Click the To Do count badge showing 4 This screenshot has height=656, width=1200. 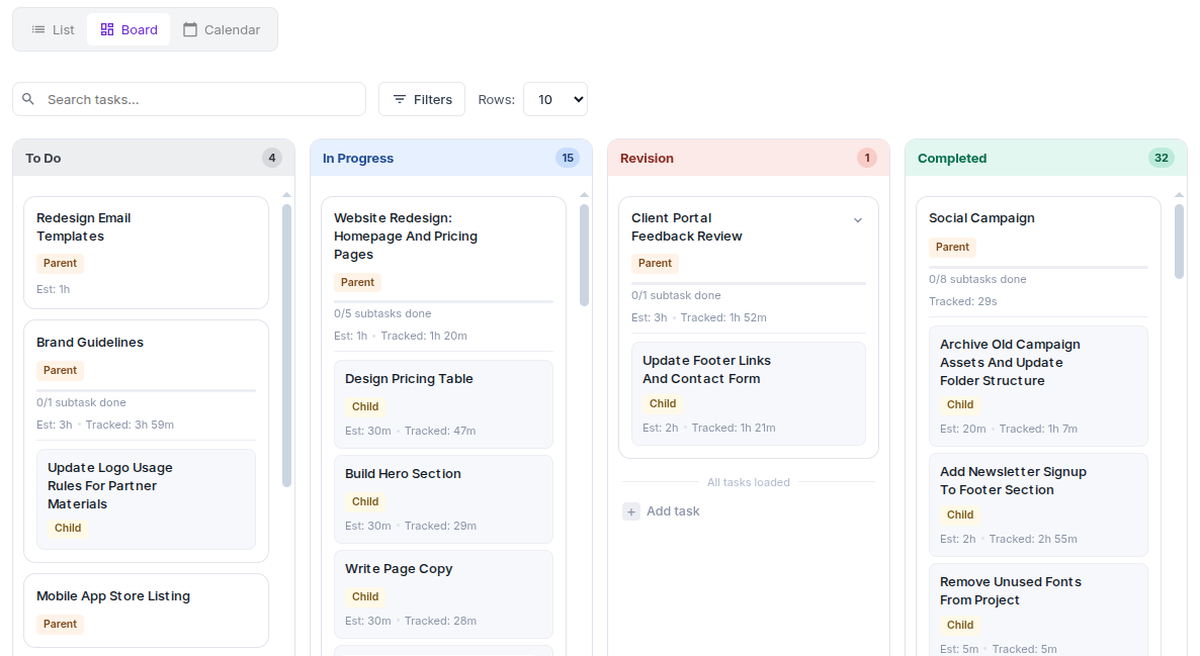(x=272, y=158)
